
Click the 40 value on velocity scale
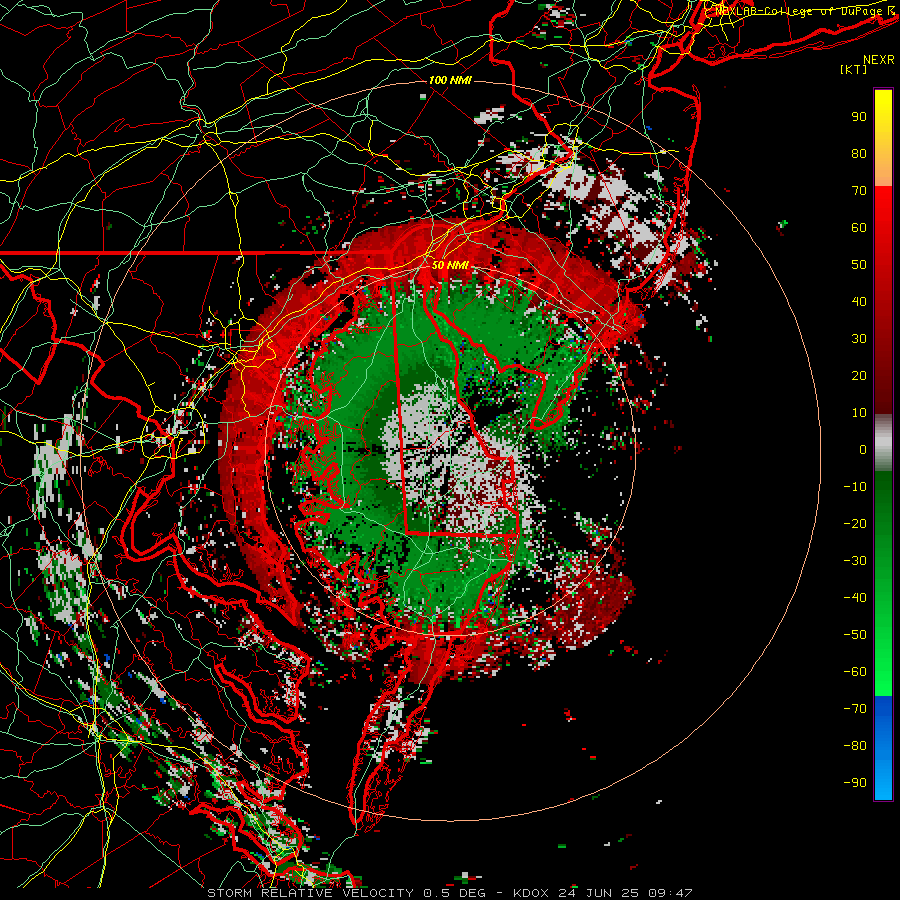[859, 301]
